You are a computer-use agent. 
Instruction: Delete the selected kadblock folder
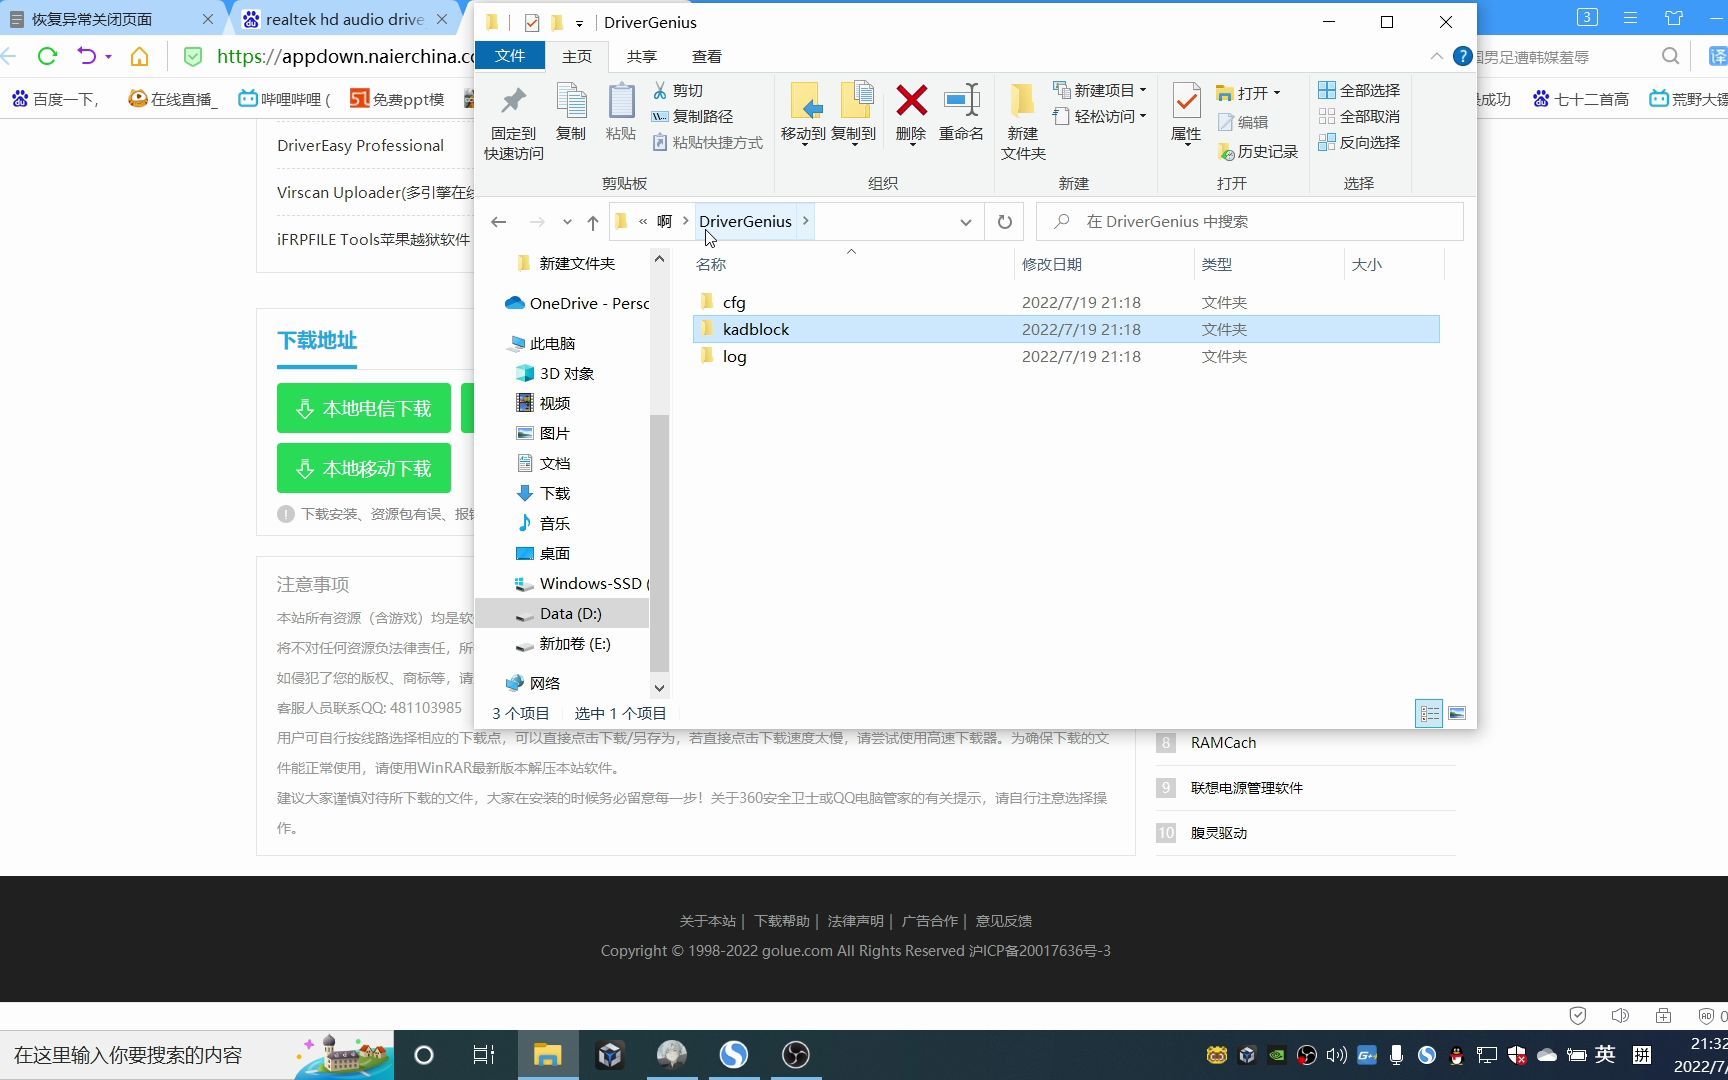tap(911, 113)
